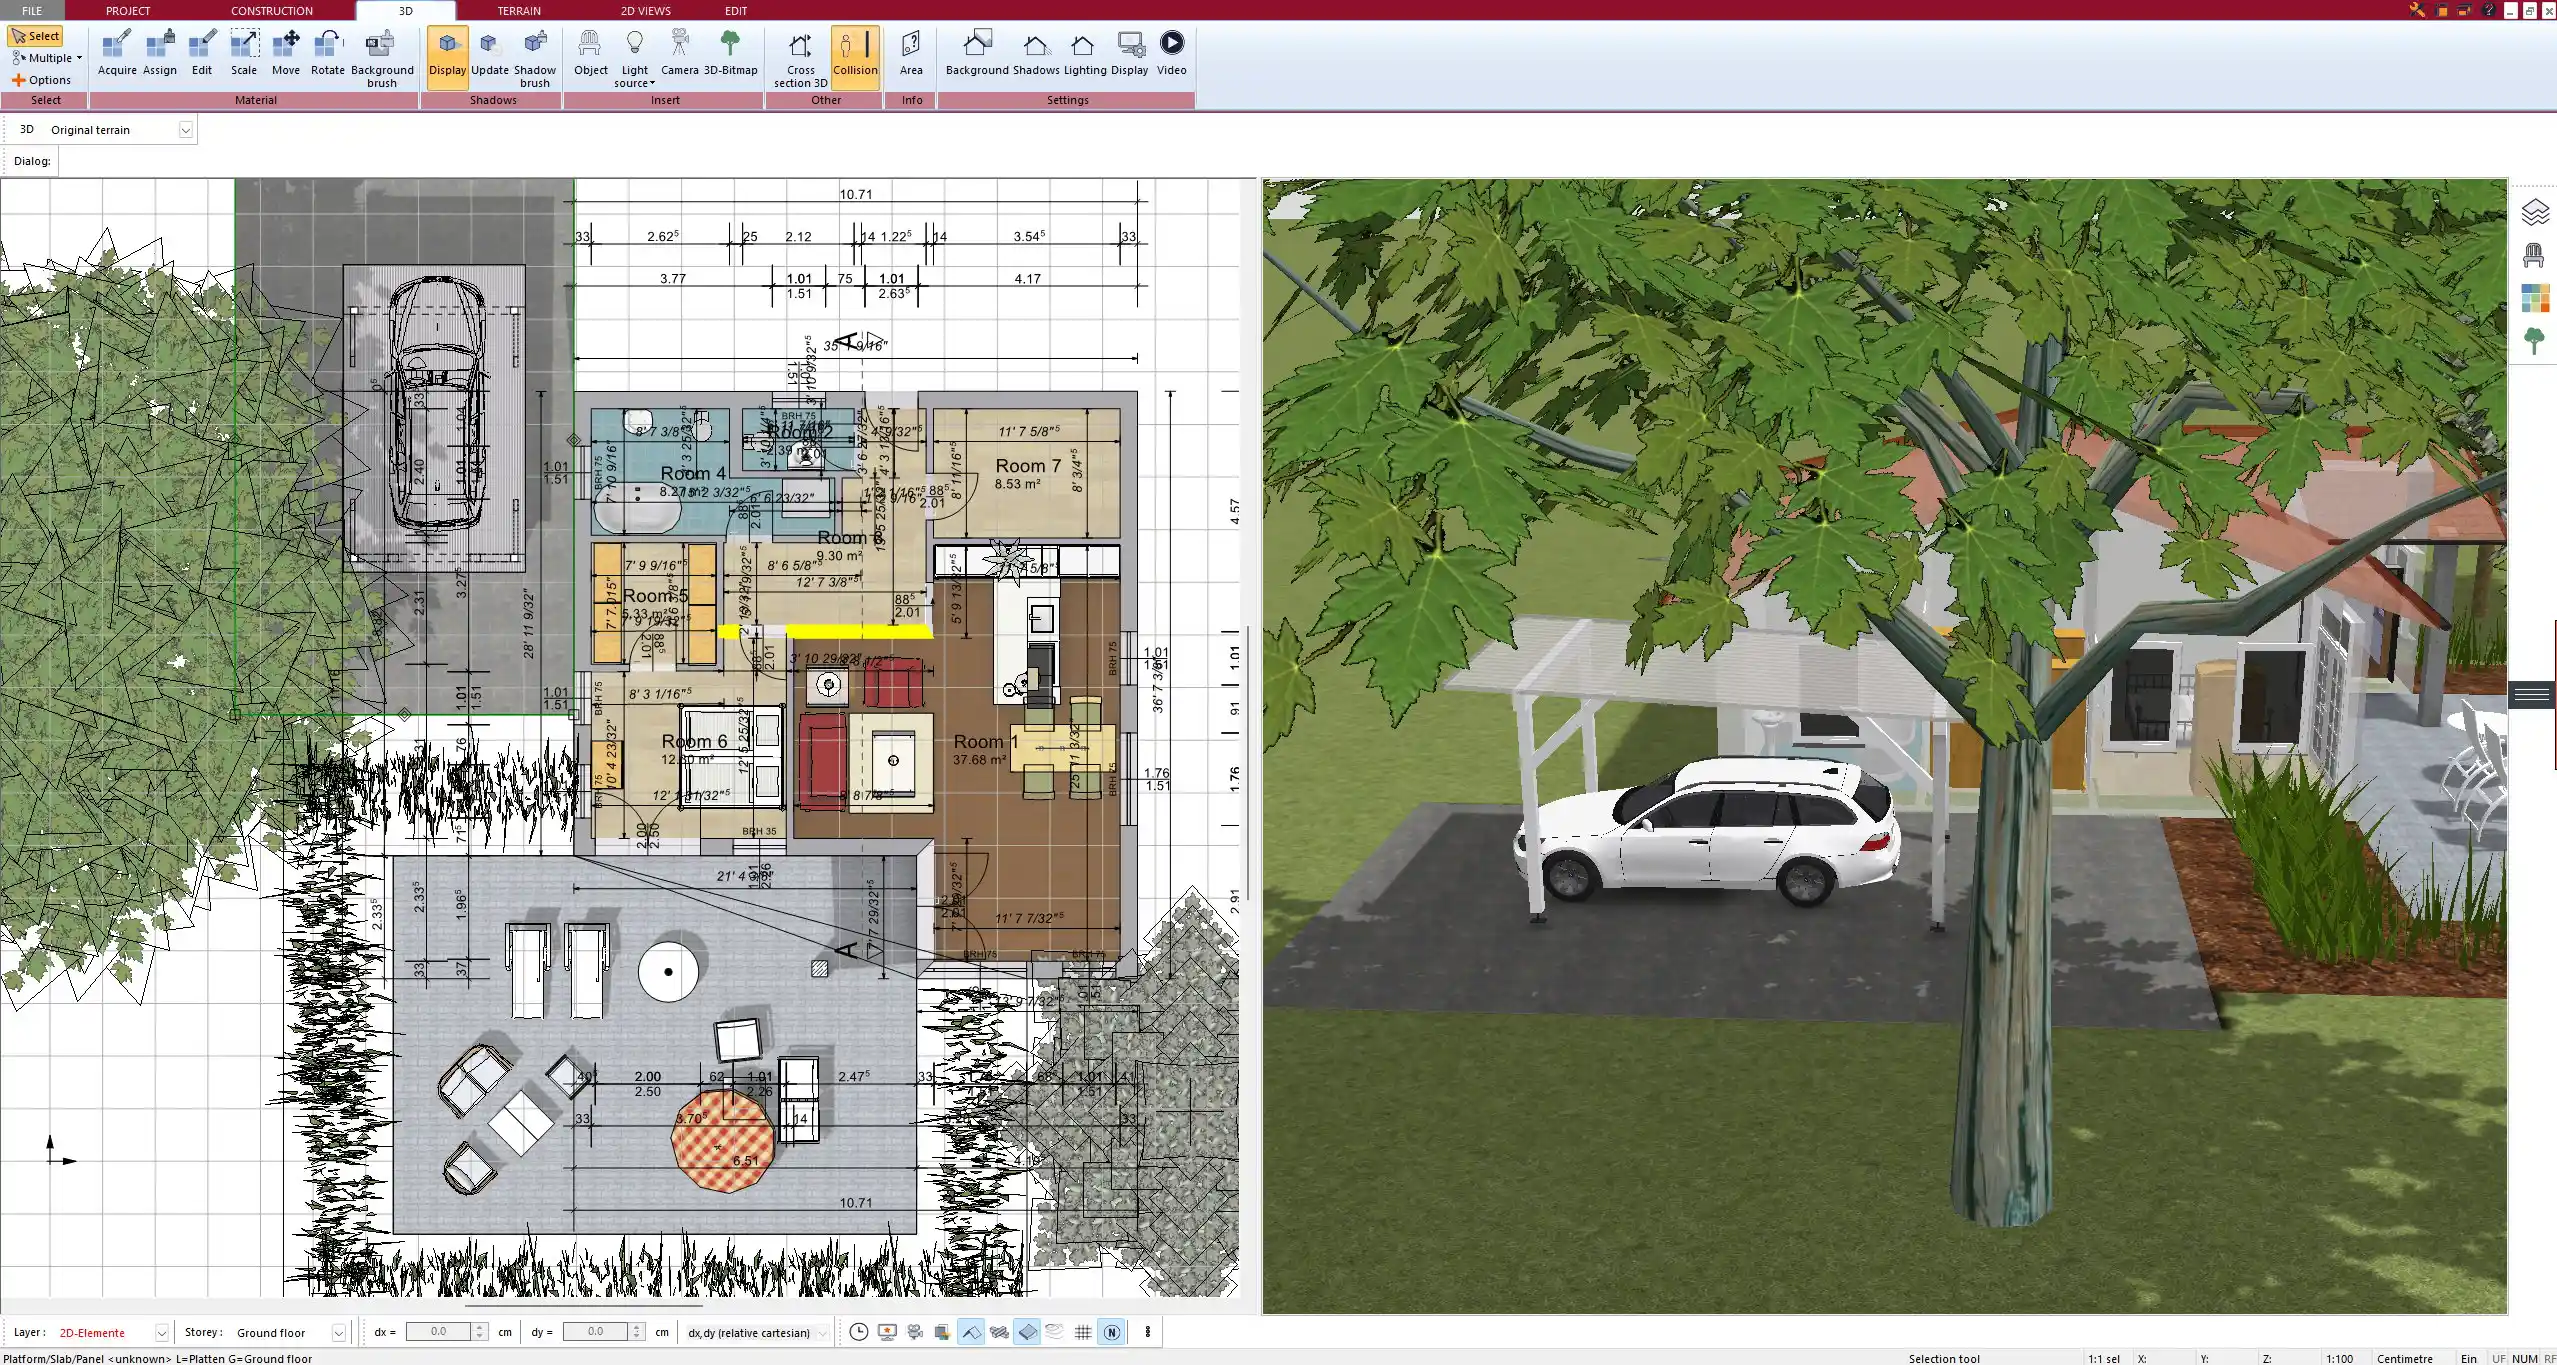
Task: Open the furniture chair catalog in sidebar
Action: tap(2534, 255)
